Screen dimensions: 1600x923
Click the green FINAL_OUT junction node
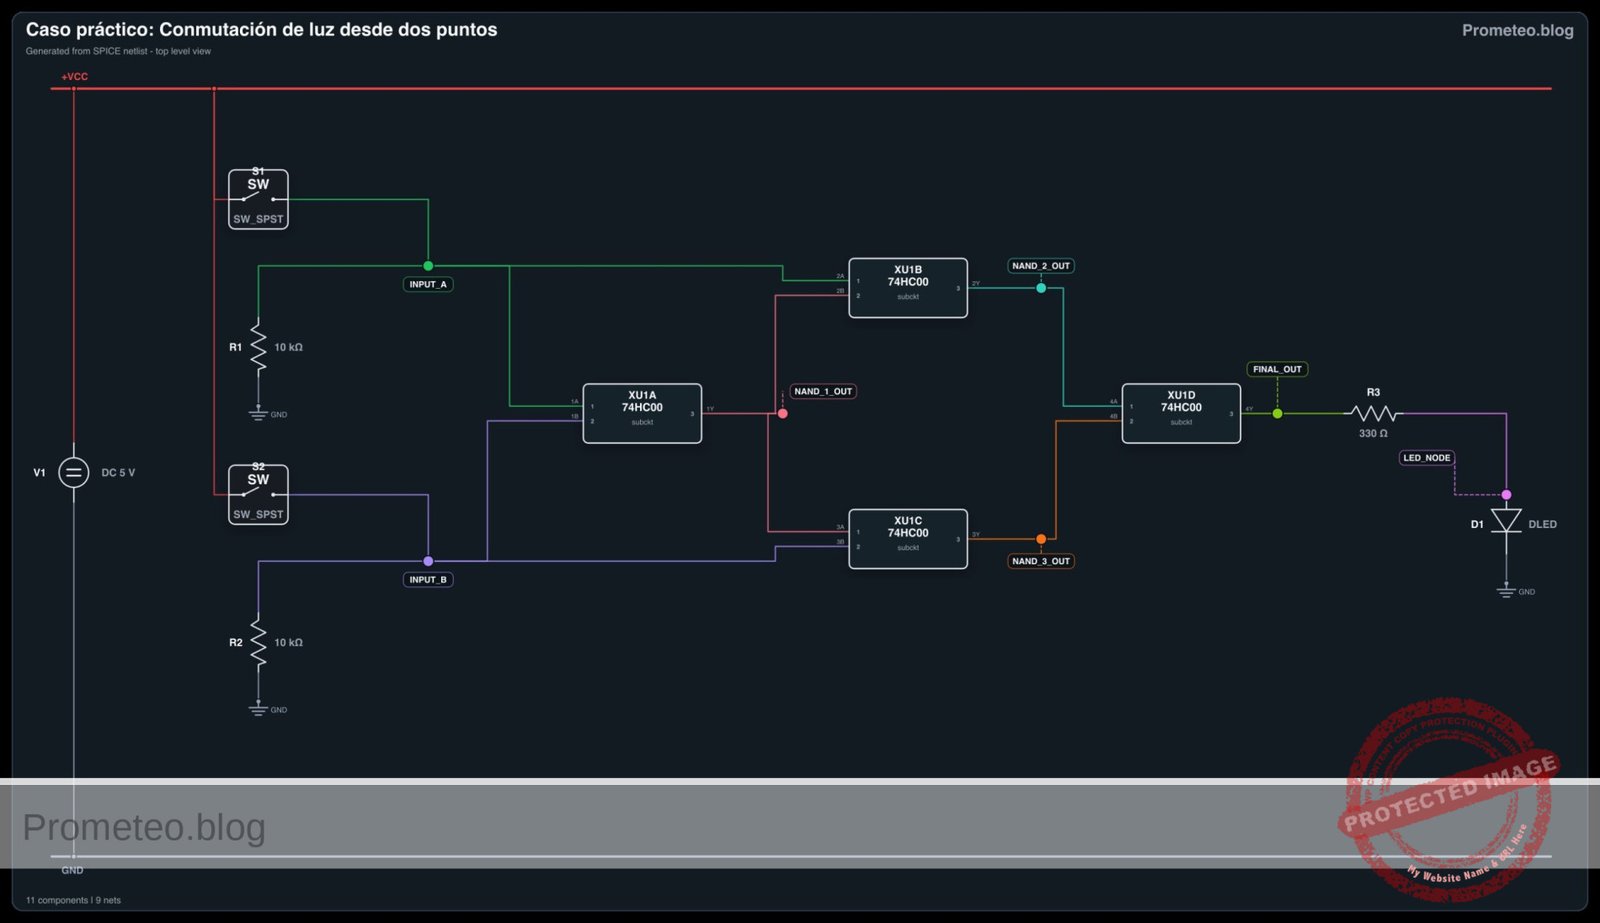pyautogui.click(x=1277, y=413)
